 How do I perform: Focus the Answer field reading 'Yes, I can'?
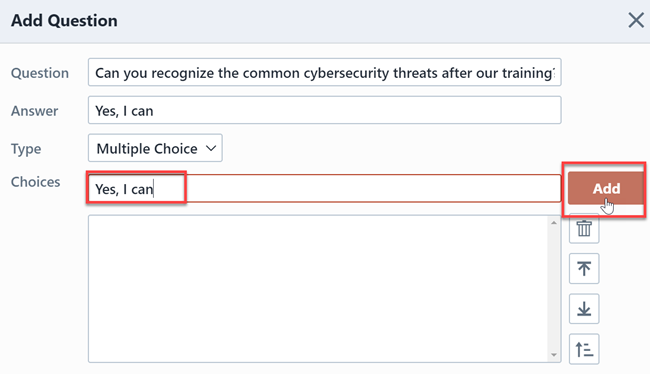click(325, 110)
